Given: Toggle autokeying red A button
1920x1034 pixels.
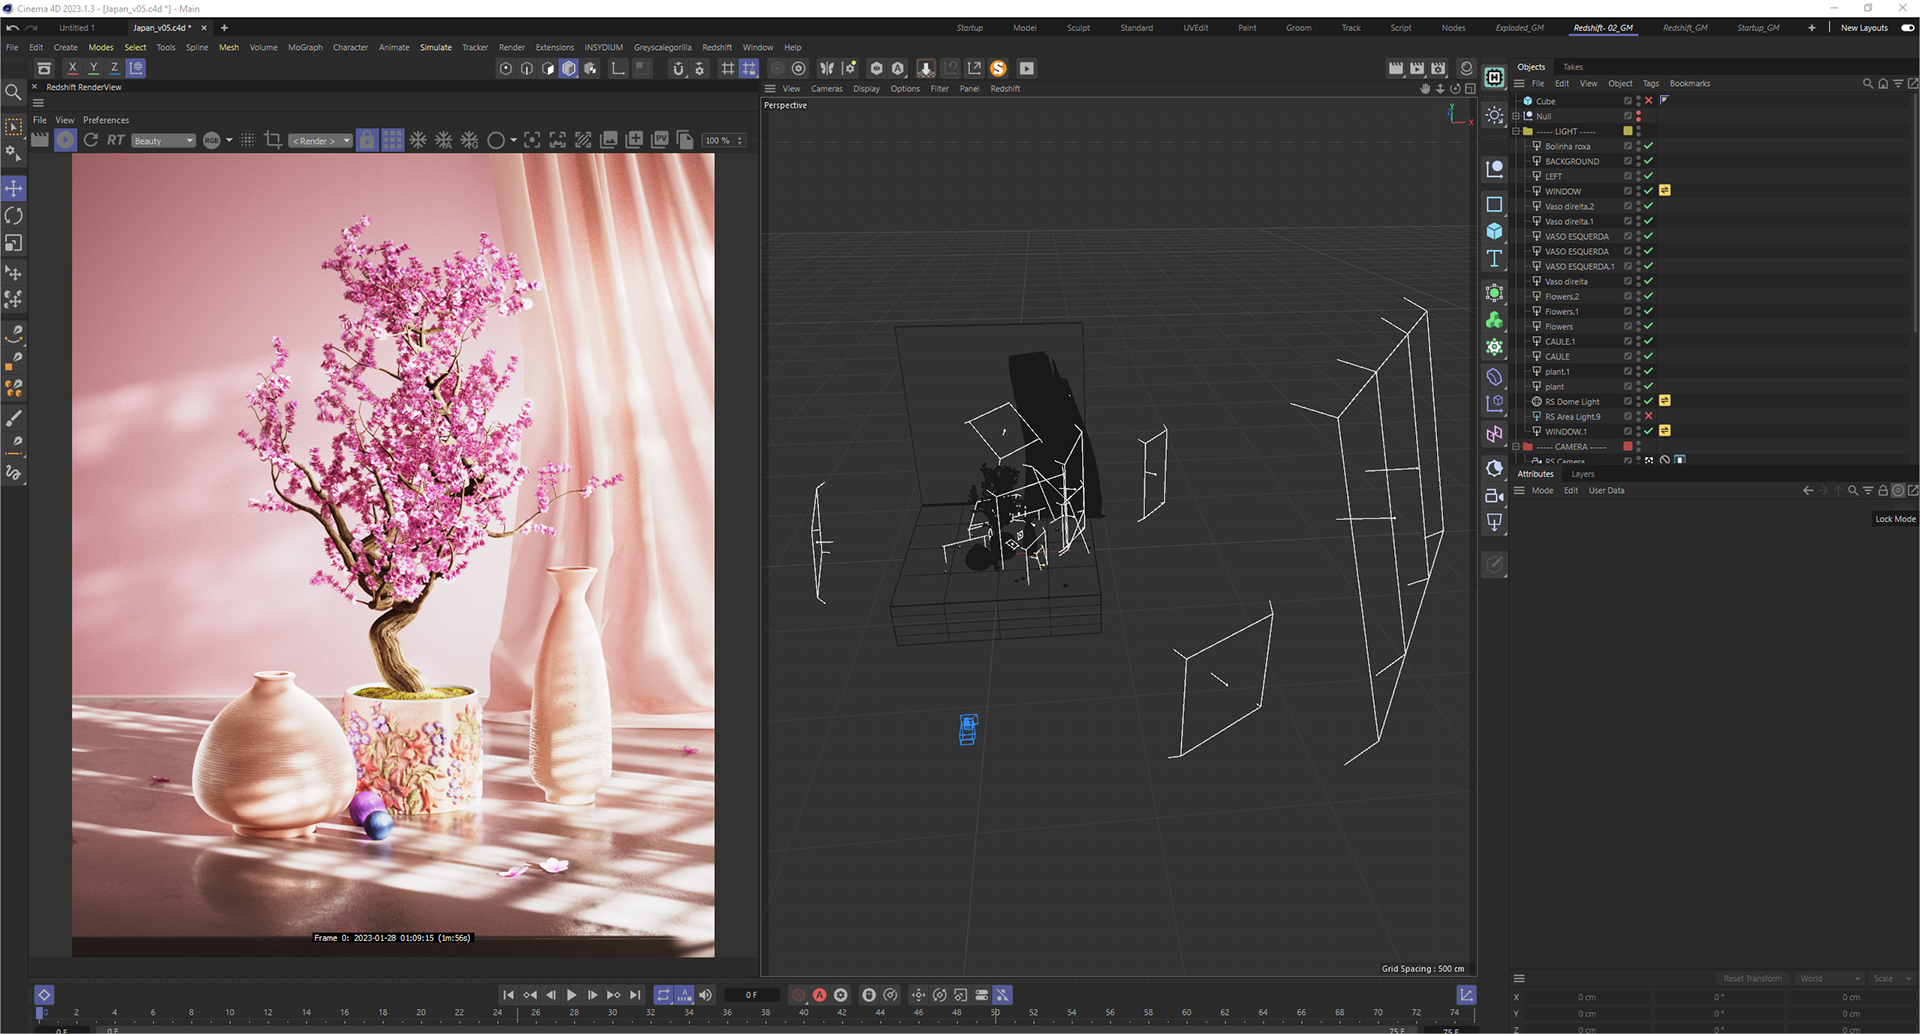Looking at the screenshot, I should (x=819, y=995).
